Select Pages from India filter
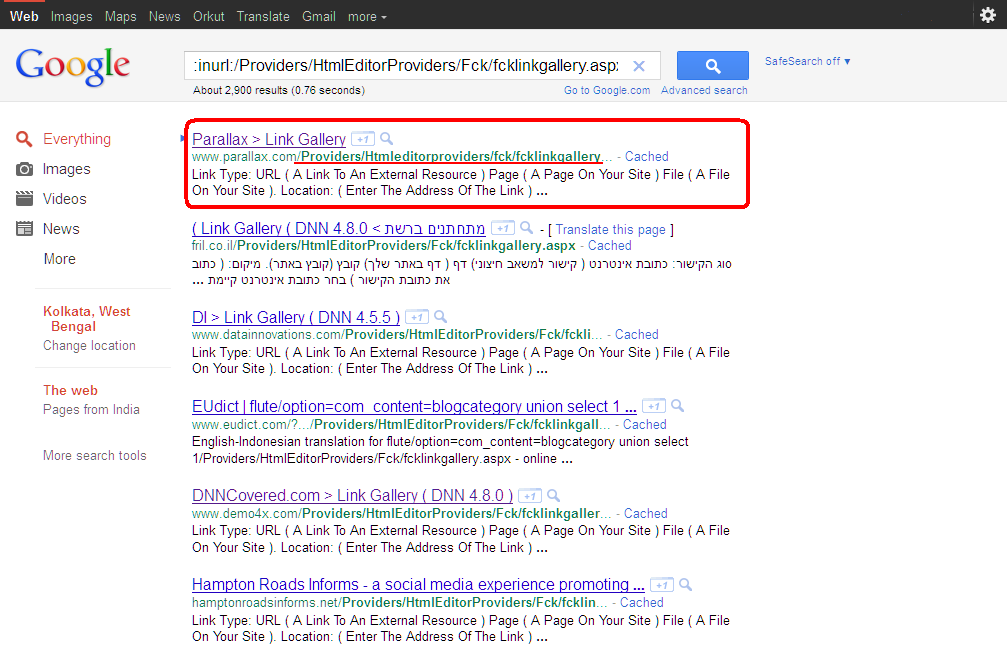 tap(91, 410)
